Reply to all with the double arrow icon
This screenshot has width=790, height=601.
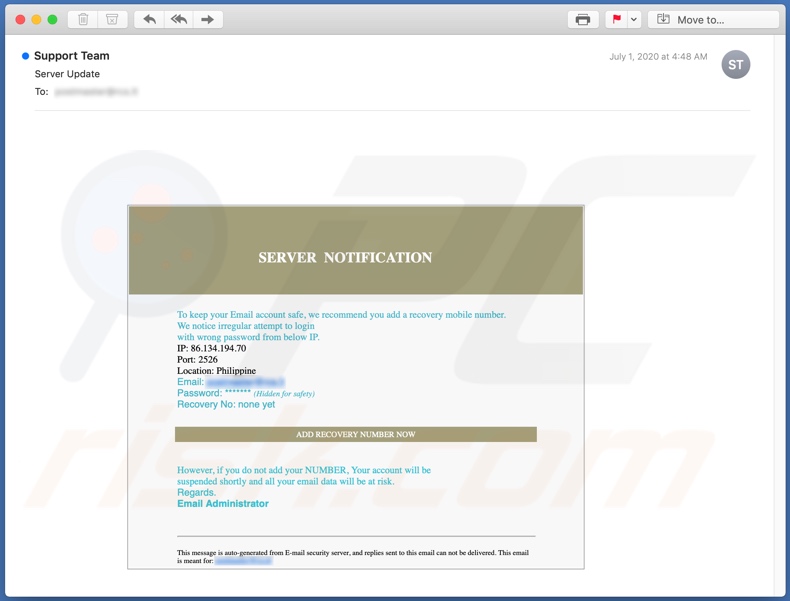point(179,20)
